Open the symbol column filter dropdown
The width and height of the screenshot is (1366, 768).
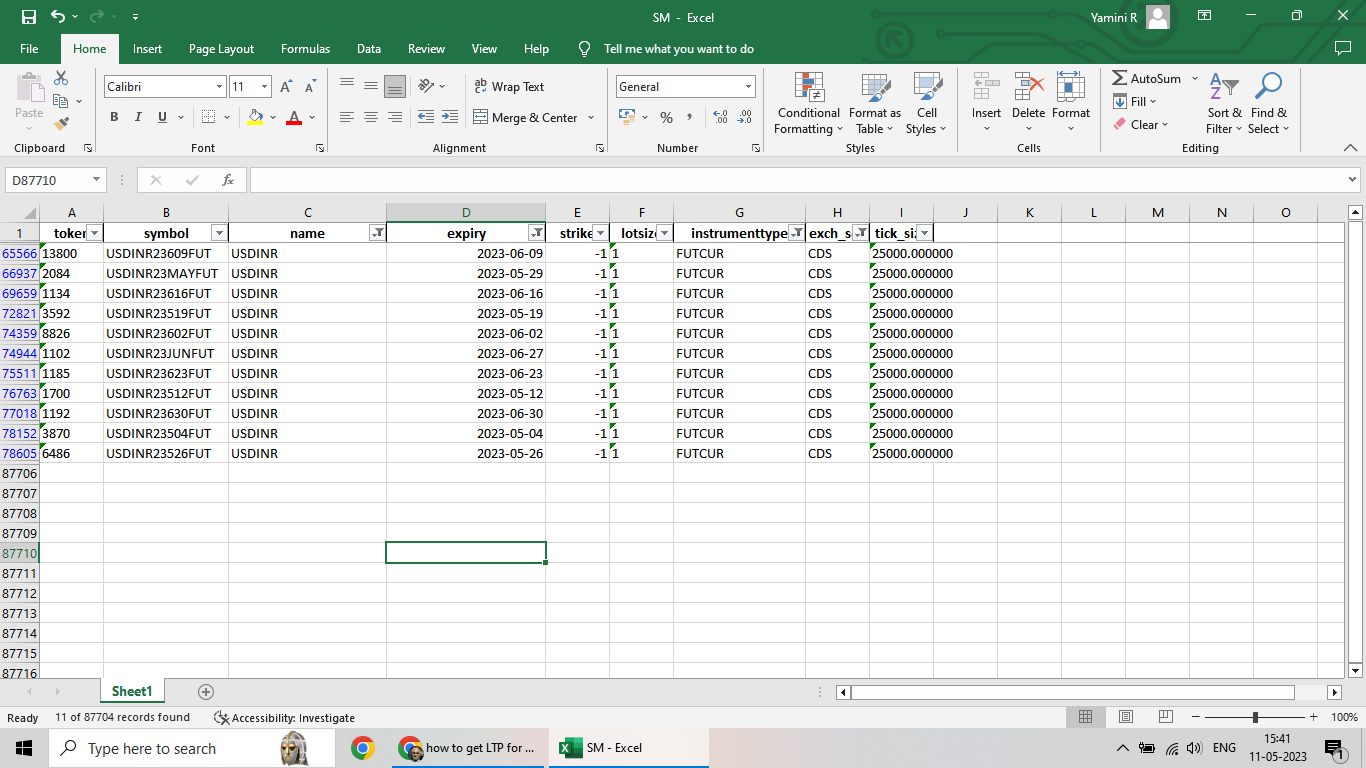coord(220,233)
